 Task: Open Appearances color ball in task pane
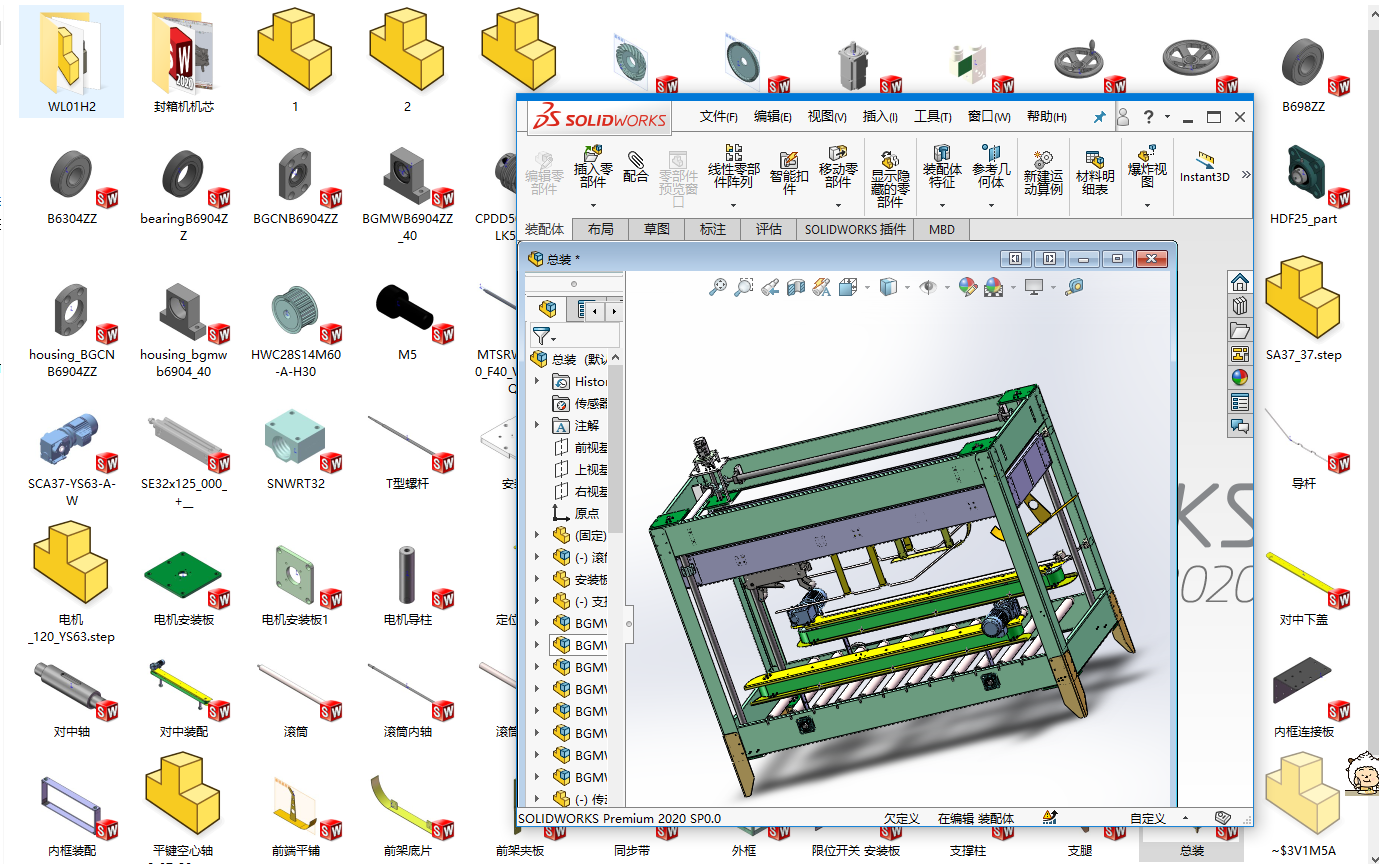point(1240,377)
